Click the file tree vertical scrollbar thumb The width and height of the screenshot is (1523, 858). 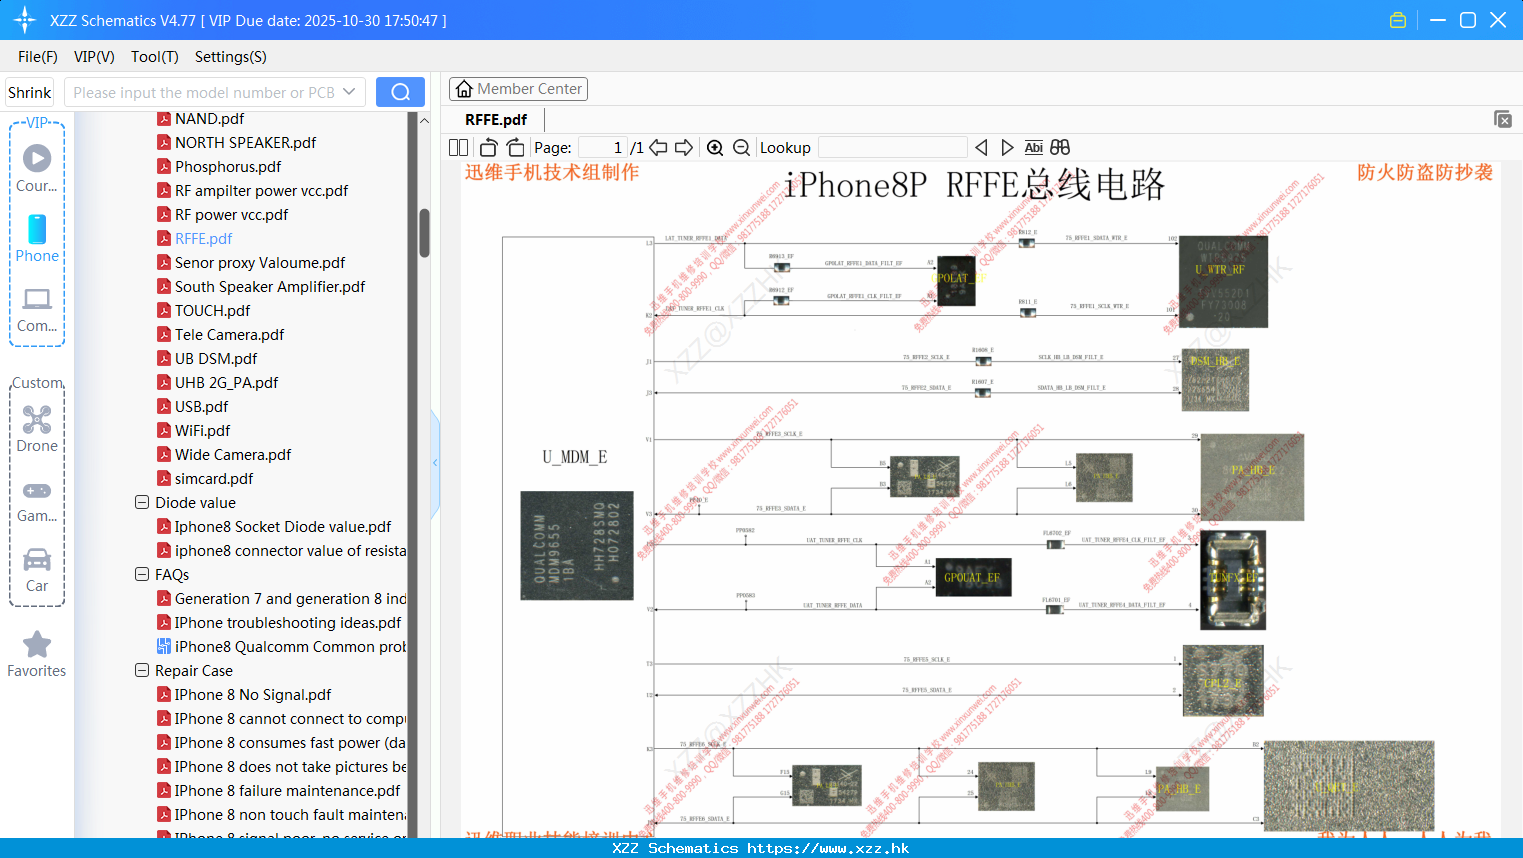tap(424, 233)
